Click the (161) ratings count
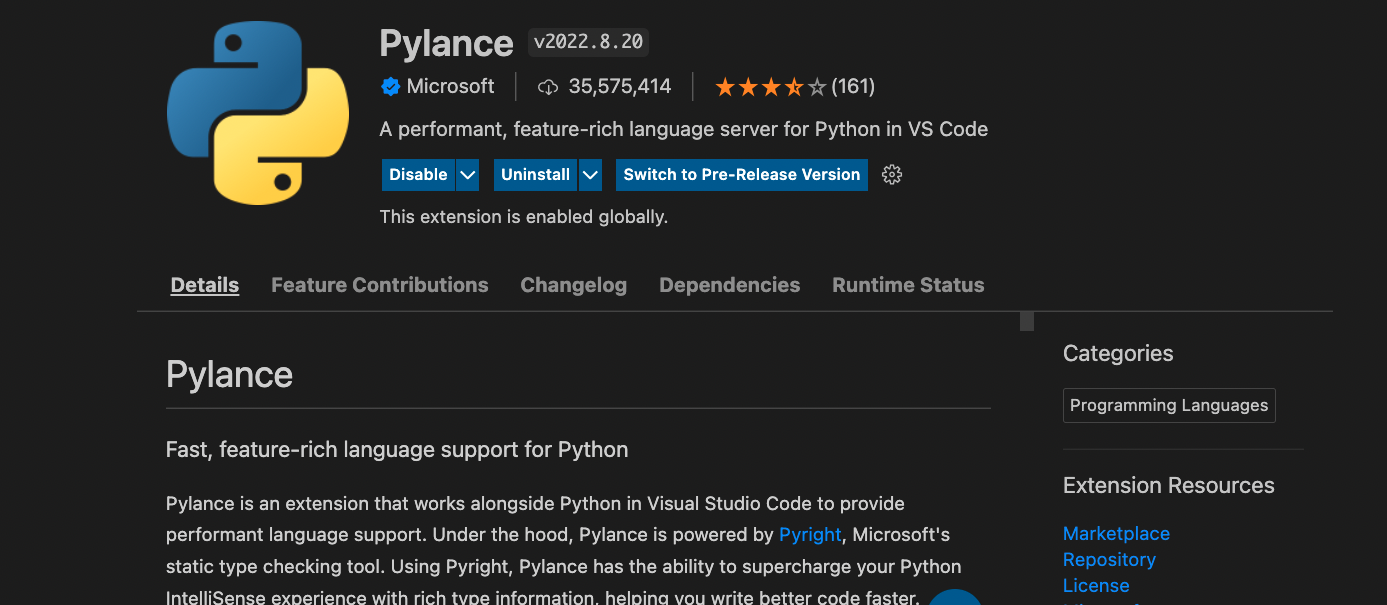The image size is (1387, 605). click(x=853, y=87)
